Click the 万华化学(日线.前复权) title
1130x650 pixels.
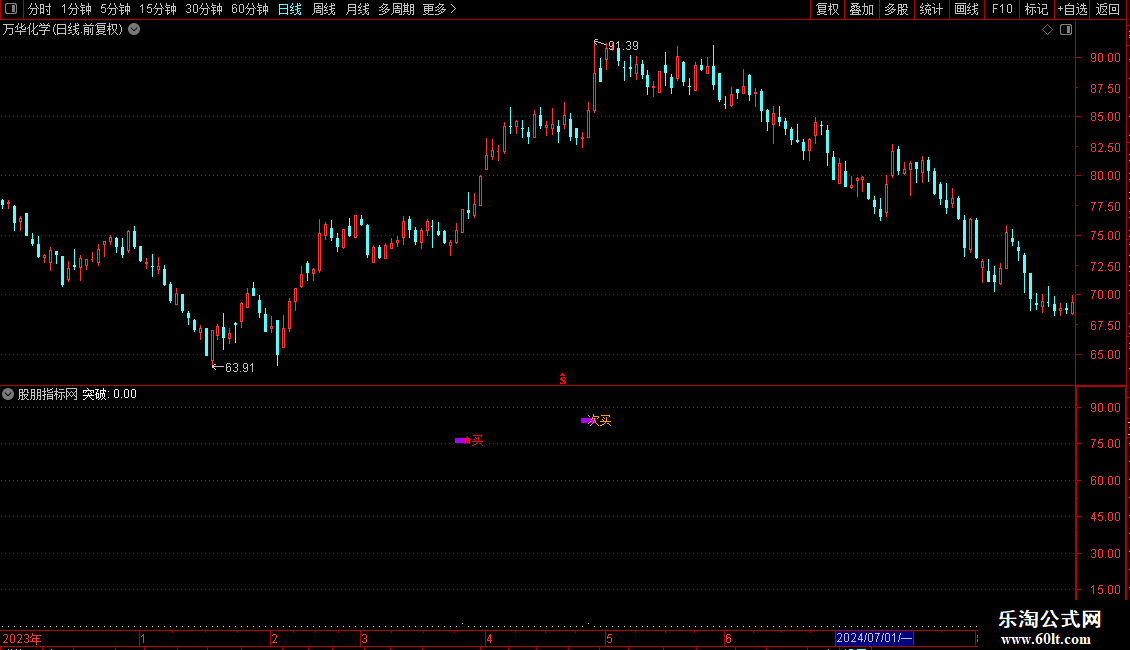[63, 30]
